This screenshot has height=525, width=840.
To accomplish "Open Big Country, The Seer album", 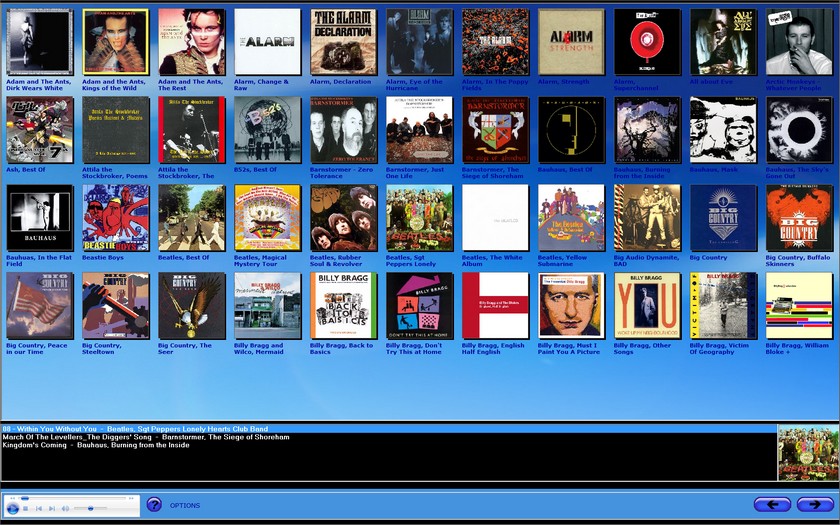I will (192, 305).
